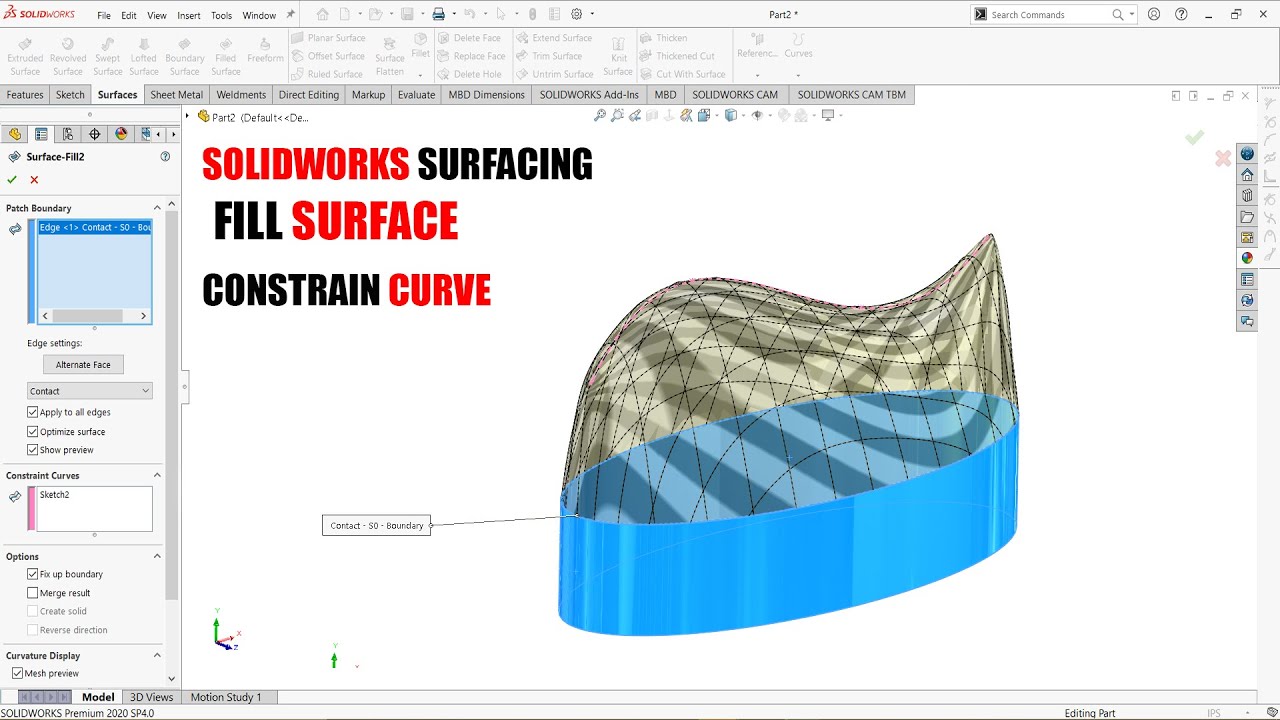
Task: Open SOLIDWORKS Forum chat icon in task pane
Action: point(1247,322)
